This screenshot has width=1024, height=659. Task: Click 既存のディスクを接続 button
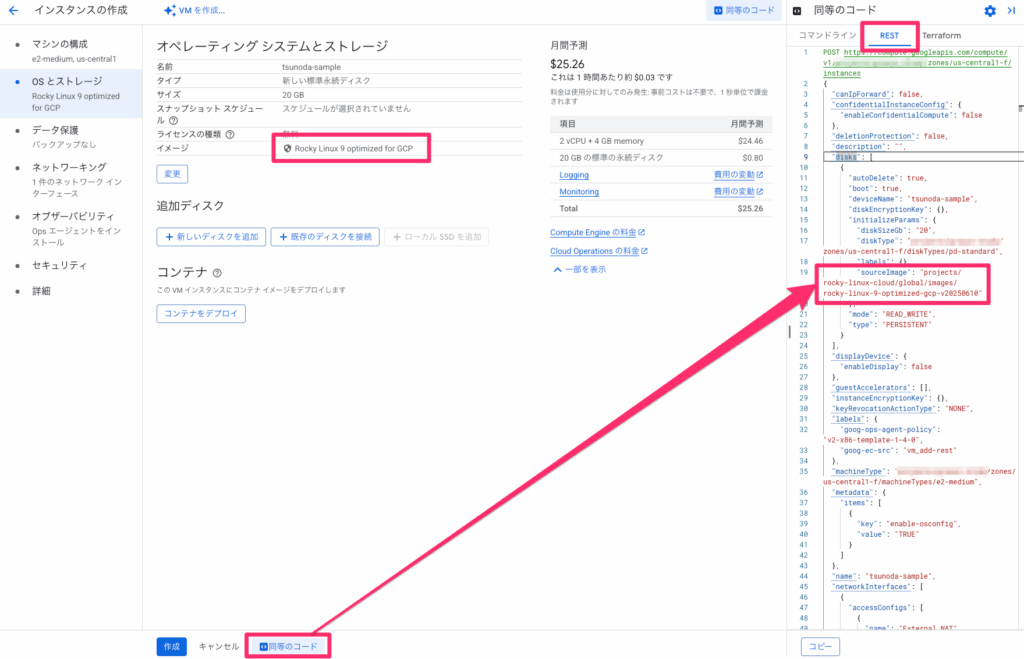[x=325, y=236]
